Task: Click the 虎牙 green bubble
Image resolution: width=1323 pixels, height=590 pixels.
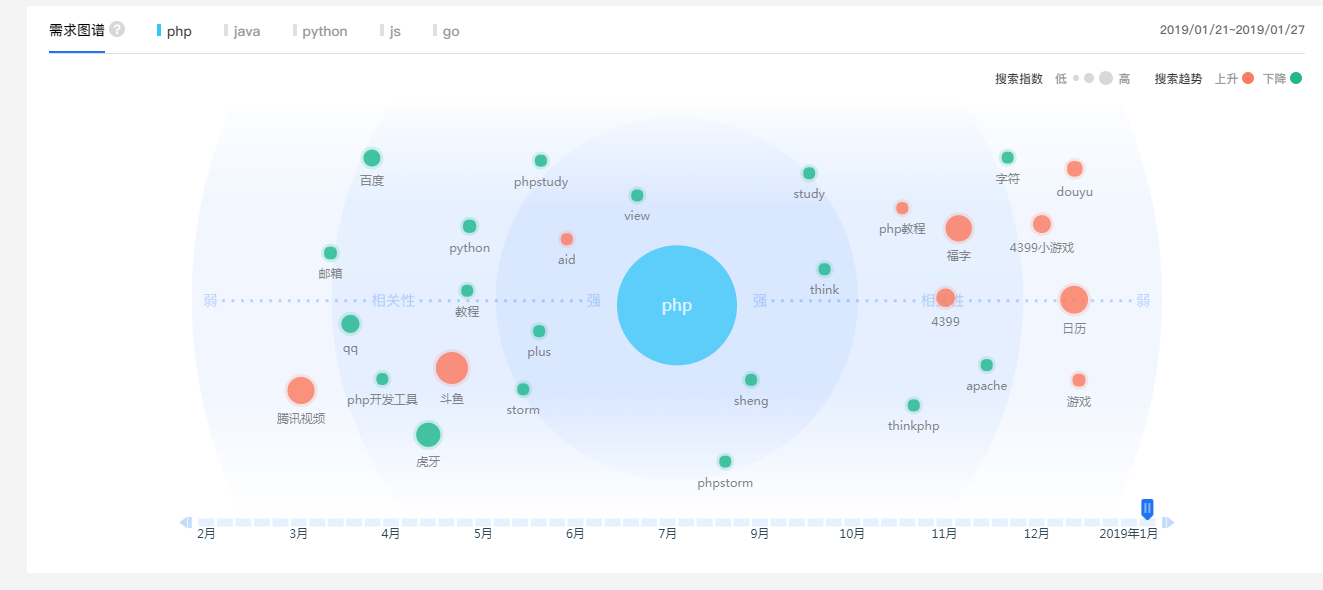Action: click(428, 435)
